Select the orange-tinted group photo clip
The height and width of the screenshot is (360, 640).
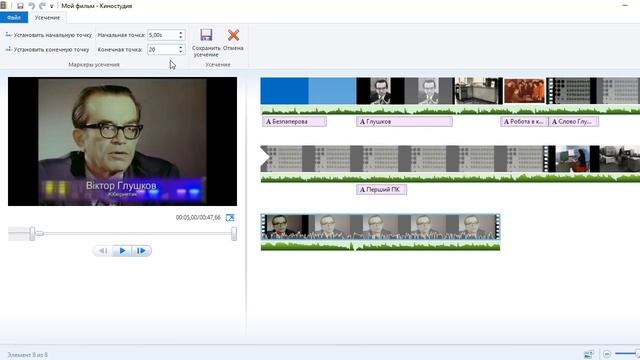[524, 91]
